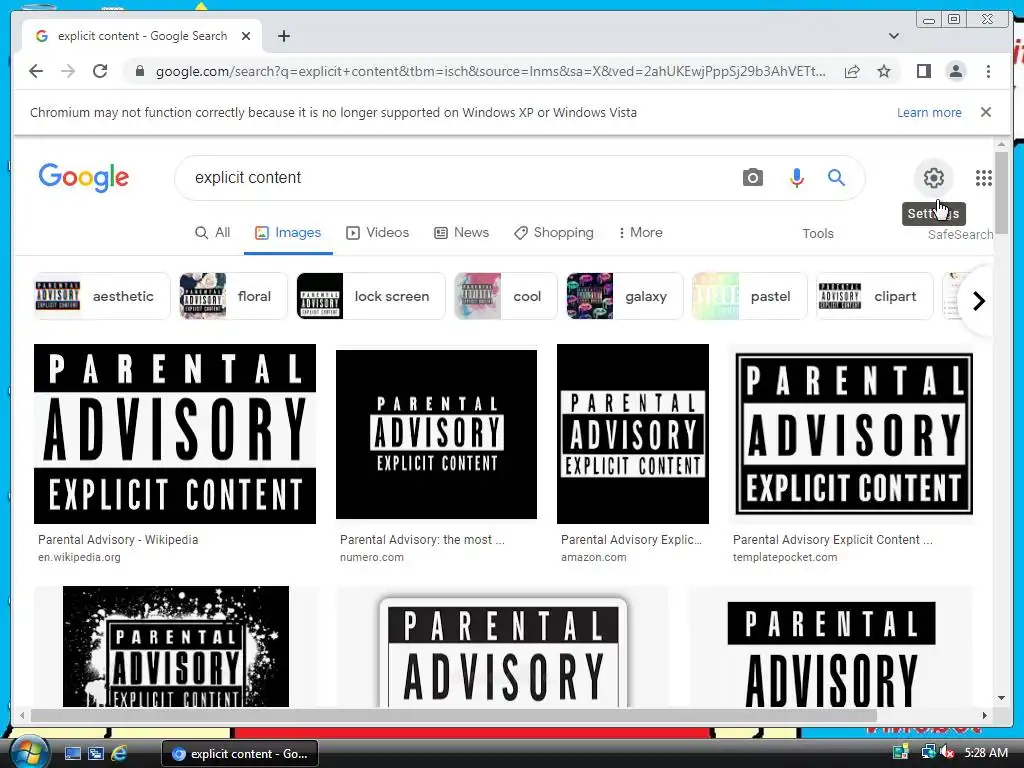Click the muted volume tray icon
The height and width of the screenshot is (768, 1024).
947,753
